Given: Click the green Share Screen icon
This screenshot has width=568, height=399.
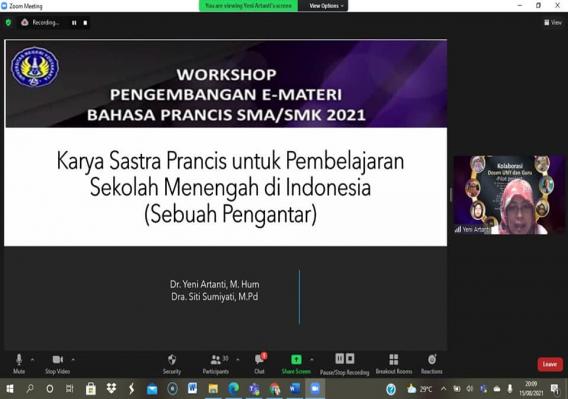Looking at the screenshot, I should tap(296, 359).
